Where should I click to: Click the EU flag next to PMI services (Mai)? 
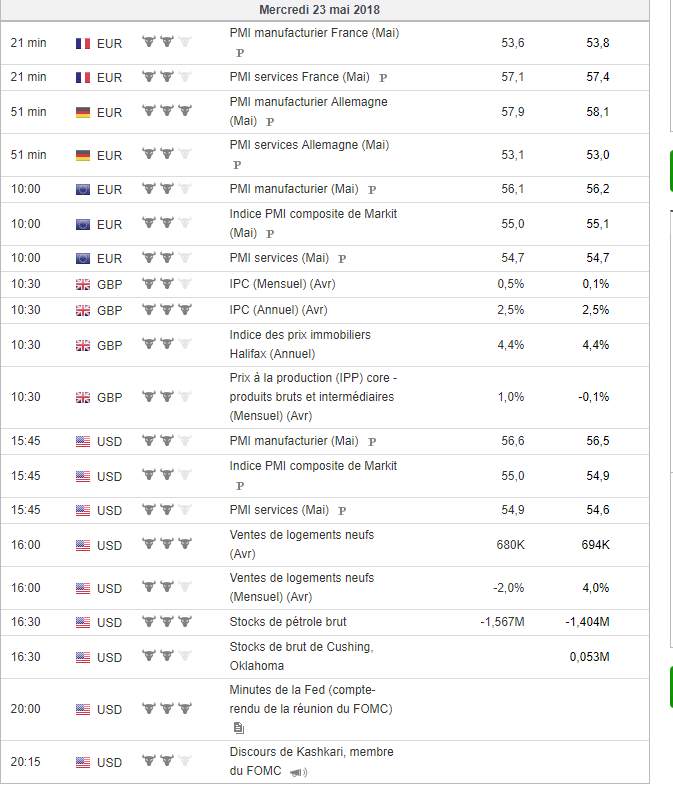[x=83, y=259]
